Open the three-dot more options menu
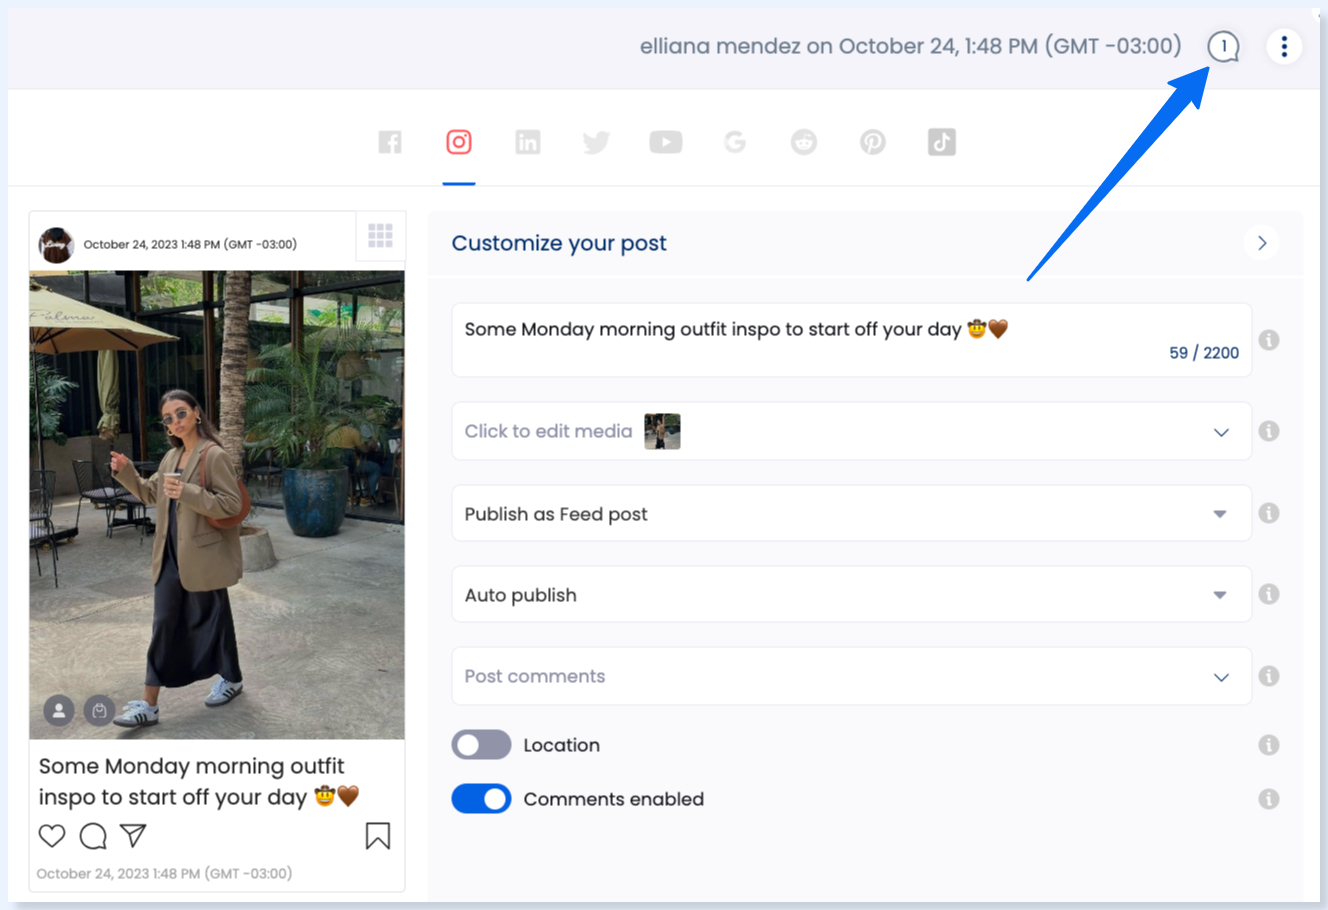Screen dimensions: 1328x910 point(1284,46)
